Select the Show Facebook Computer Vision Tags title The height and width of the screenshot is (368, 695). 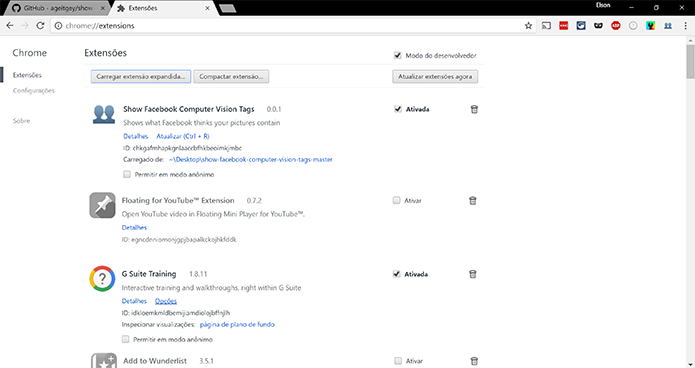(189, 109)
